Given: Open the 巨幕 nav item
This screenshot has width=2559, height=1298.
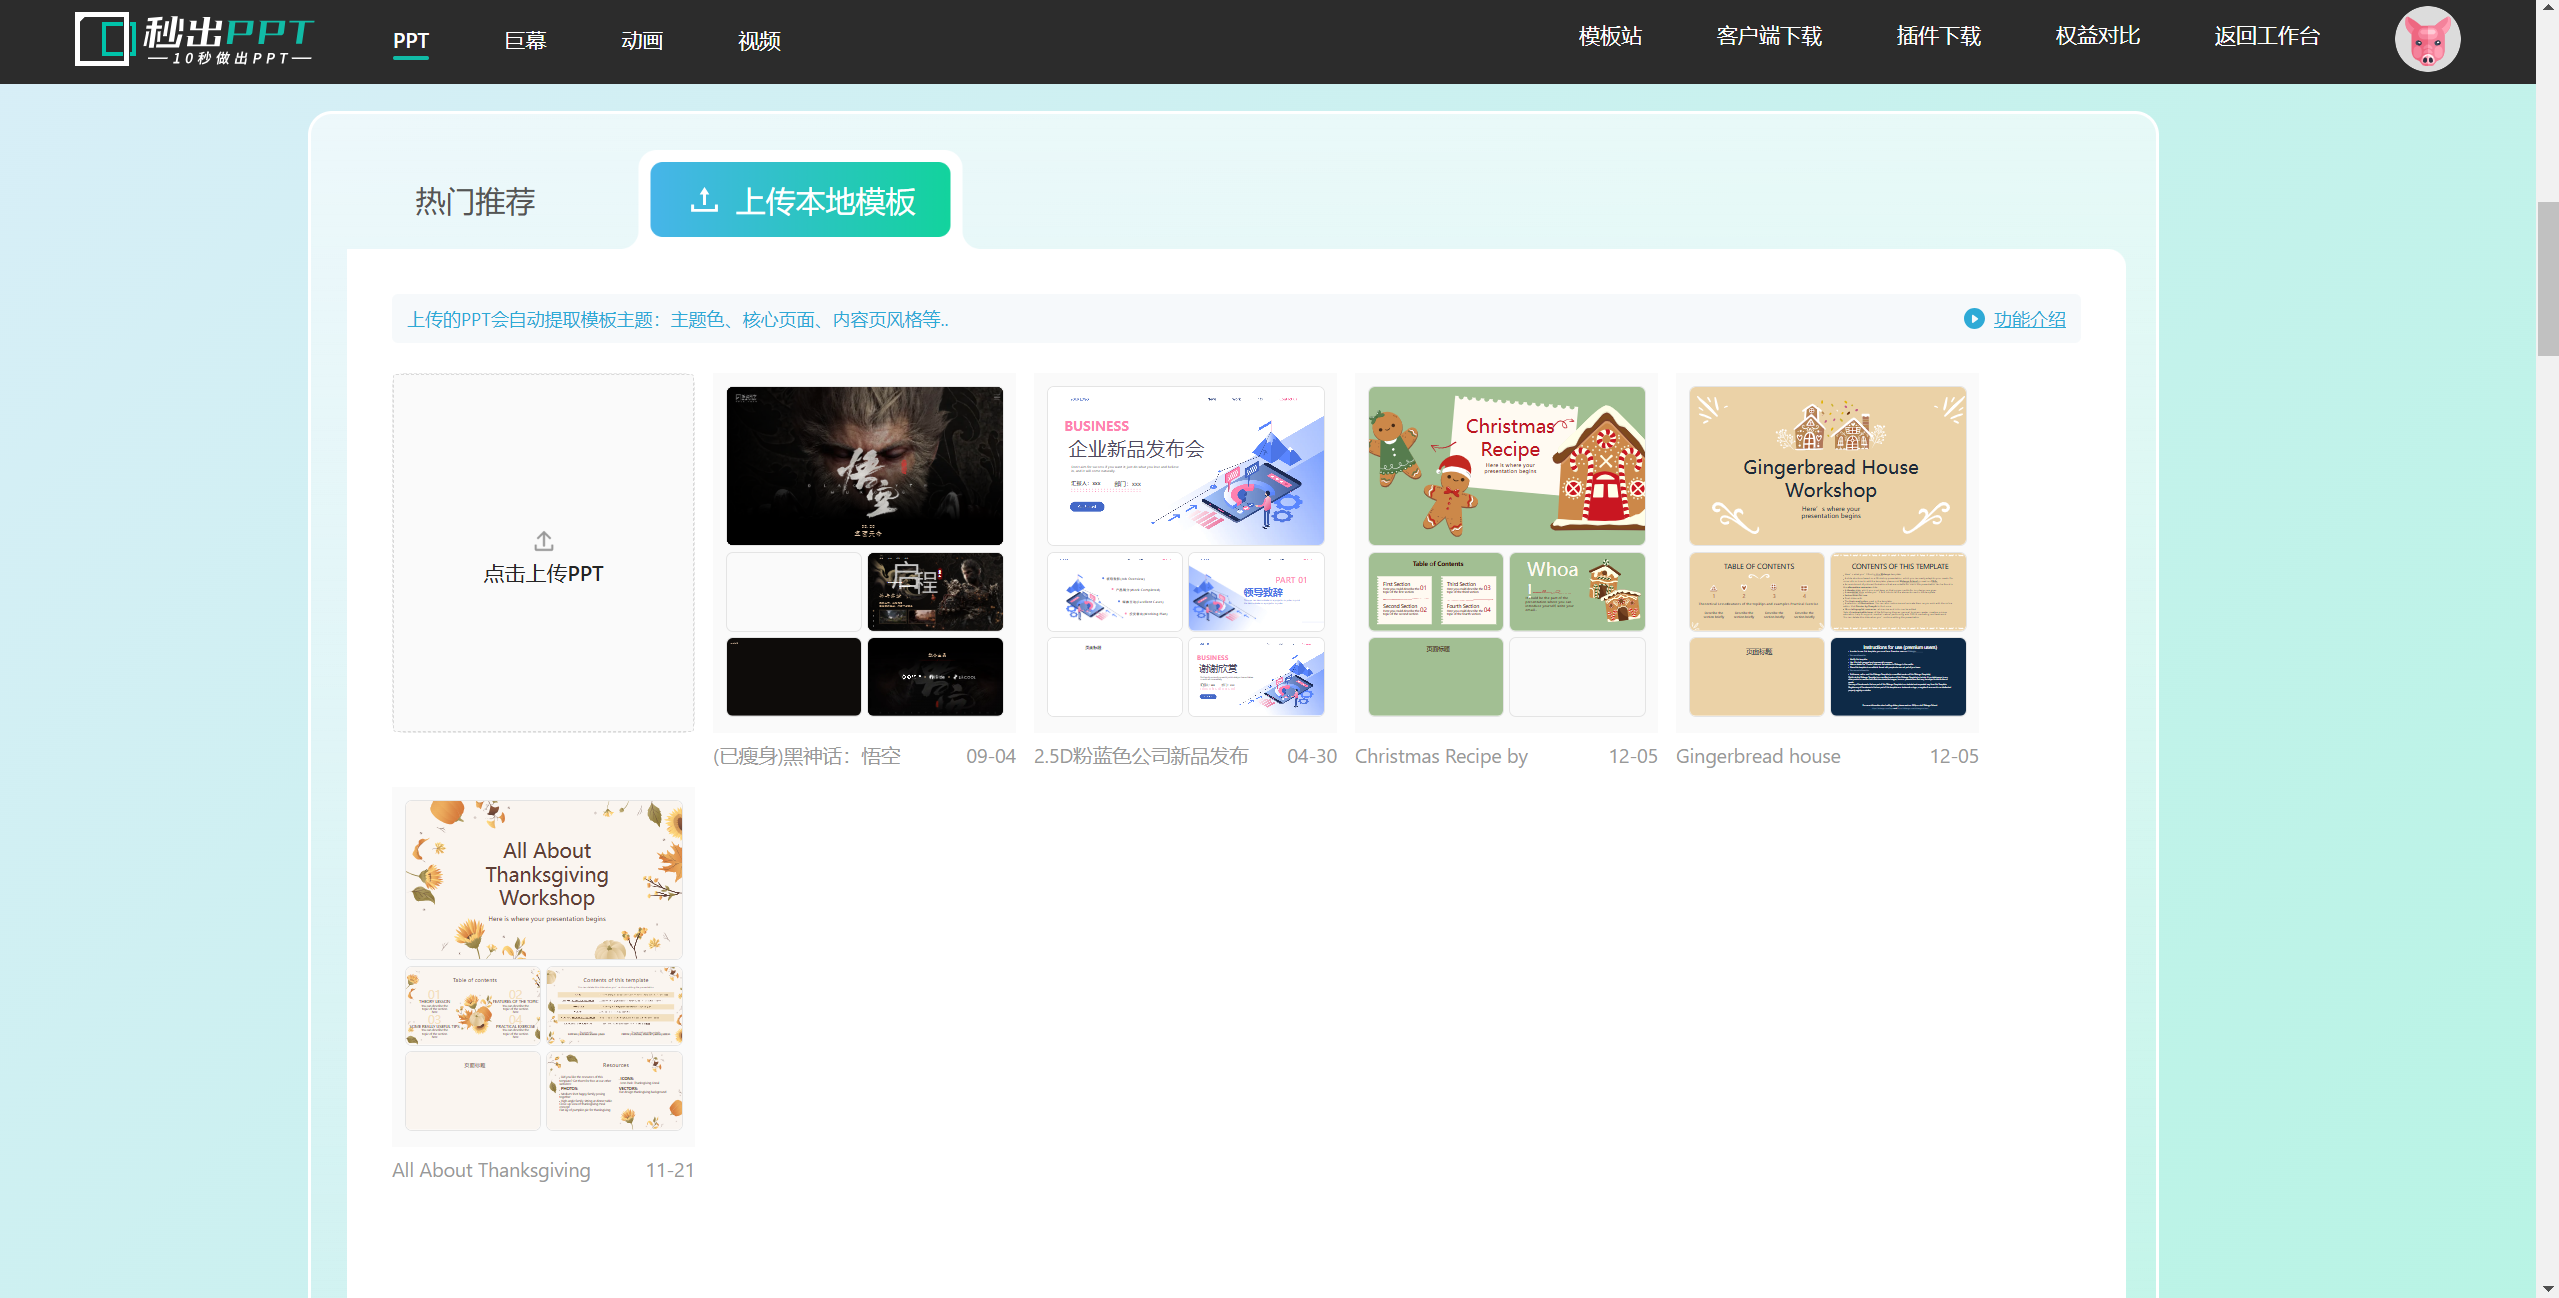Looking at the screenshot, I should [525, 41].
